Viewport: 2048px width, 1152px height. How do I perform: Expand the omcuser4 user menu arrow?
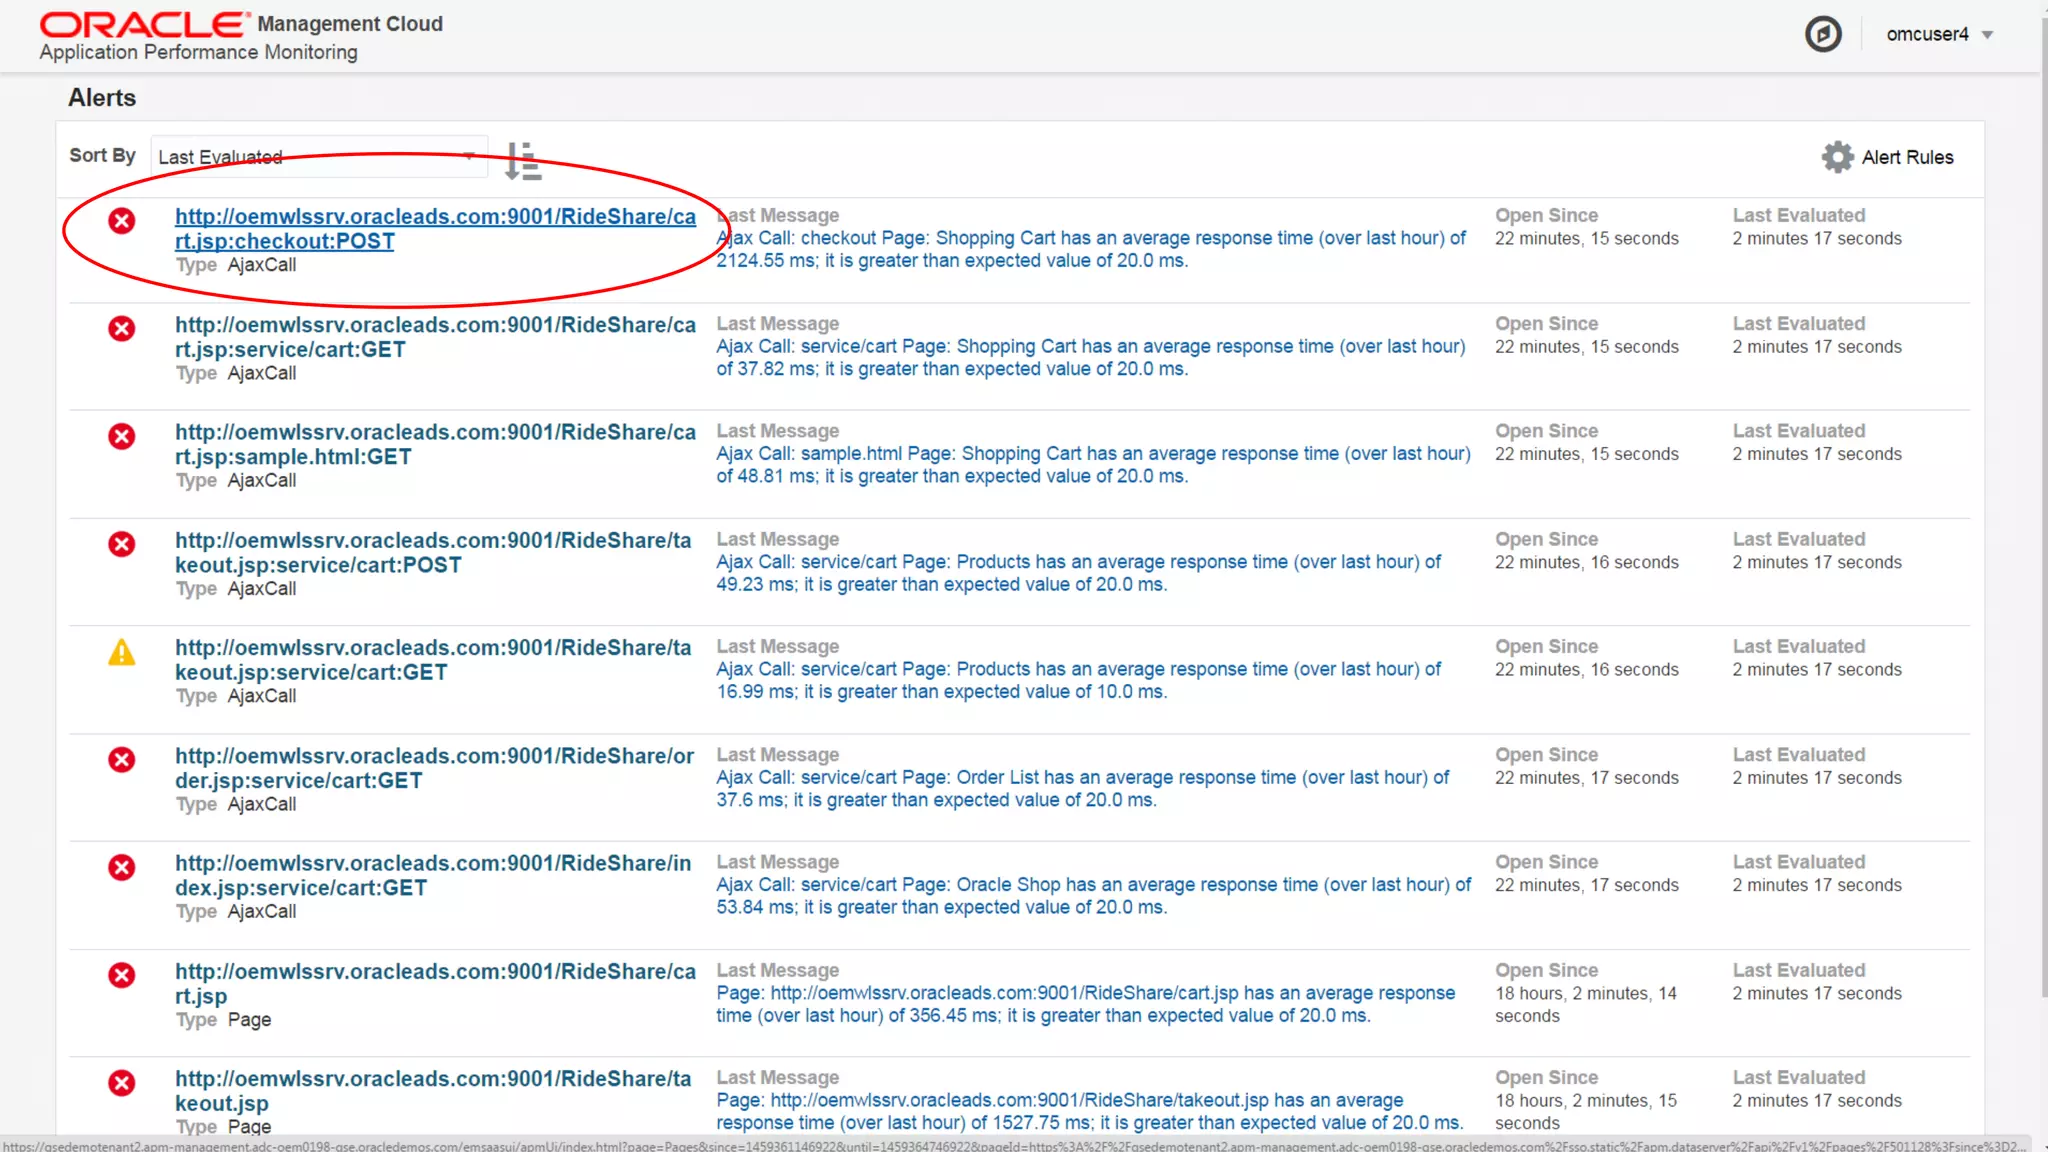[x=1987, y=35]
